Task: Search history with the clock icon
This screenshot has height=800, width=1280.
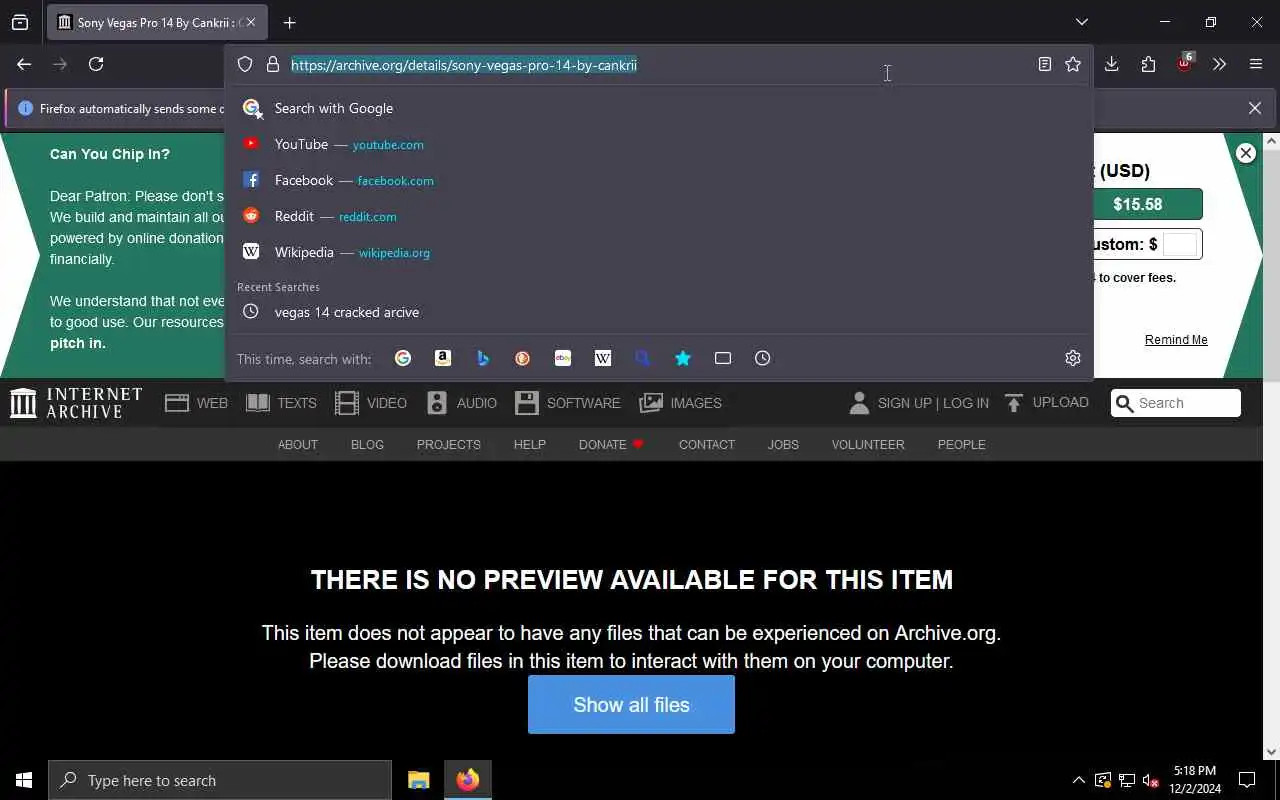Action: click(x=763, y=358)
